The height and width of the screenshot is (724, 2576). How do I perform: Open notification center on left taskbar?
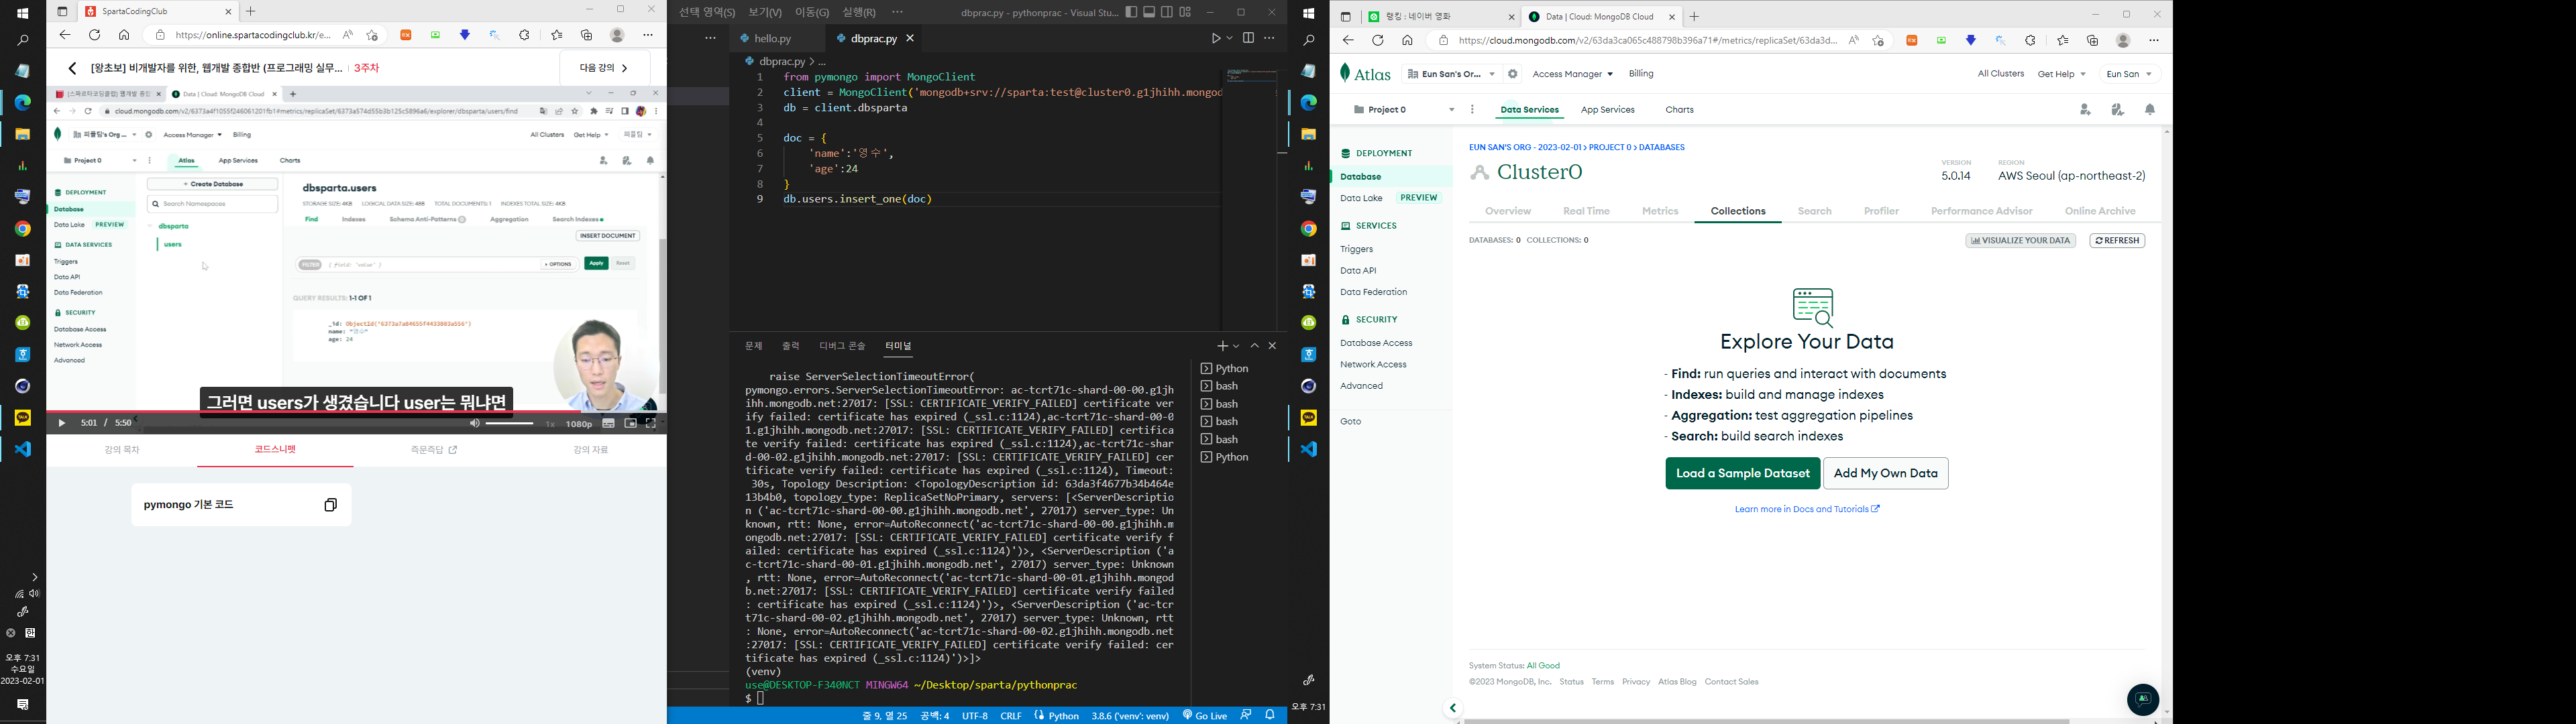click(x=22, y=705)
